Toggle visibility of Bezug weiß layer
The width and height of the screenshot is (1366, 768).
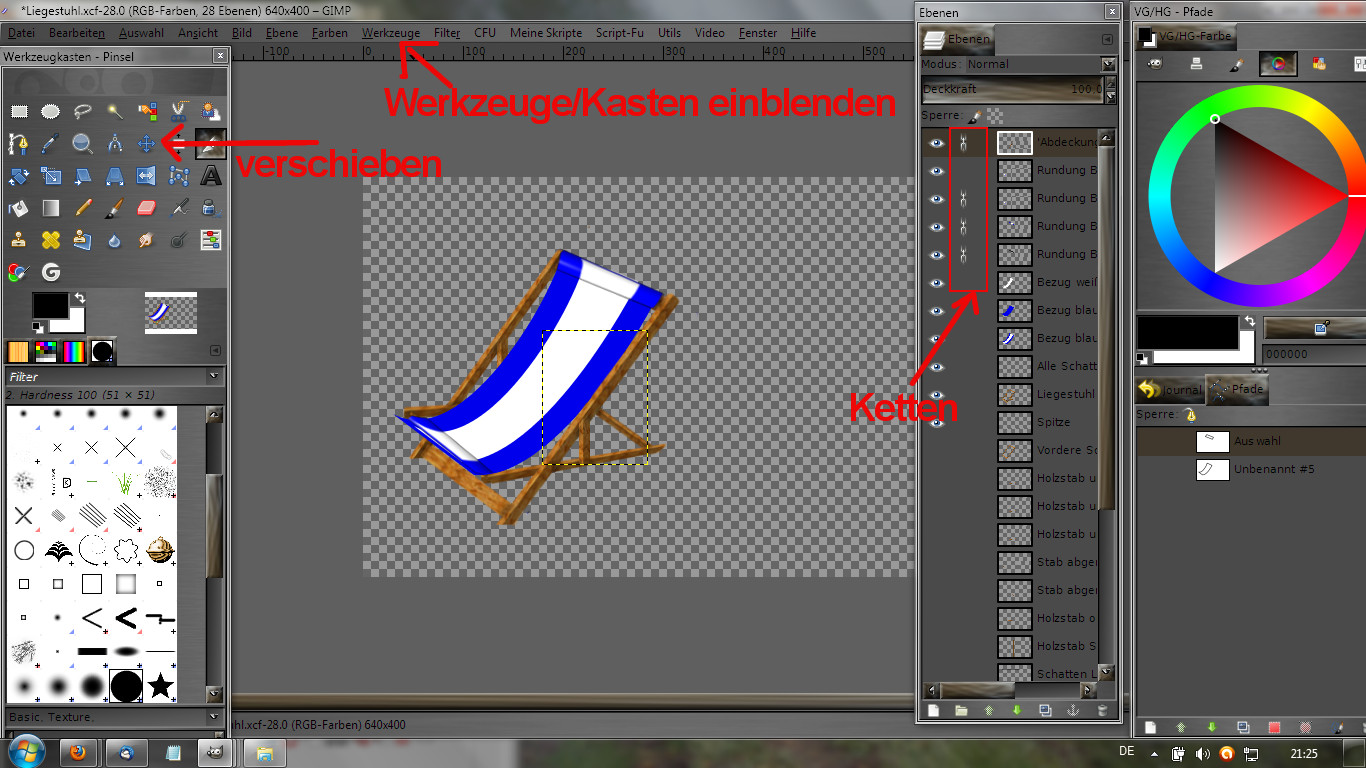point(937,283)
